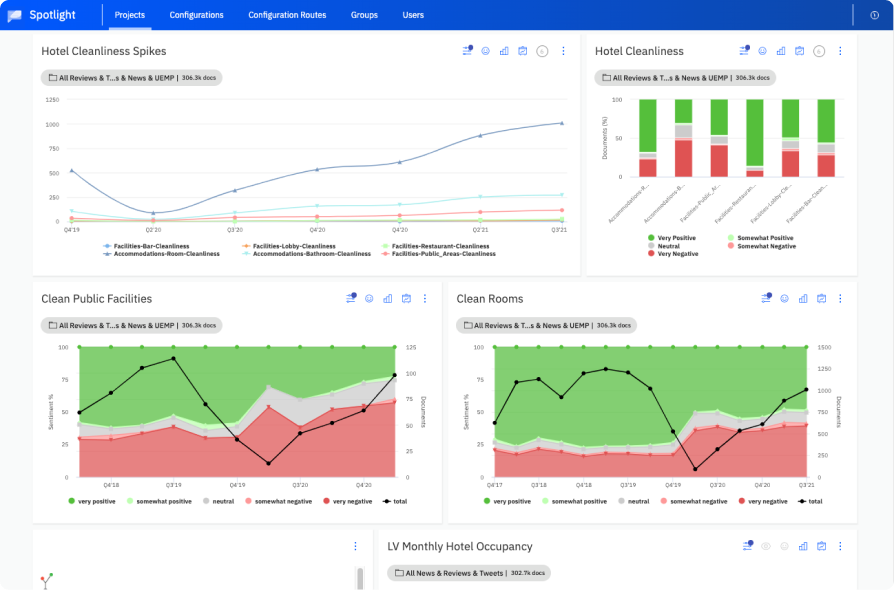894x590 pixels.
Task: Open the three-dot menu on the bottom-left widget
Action: (x=355, y=546)
